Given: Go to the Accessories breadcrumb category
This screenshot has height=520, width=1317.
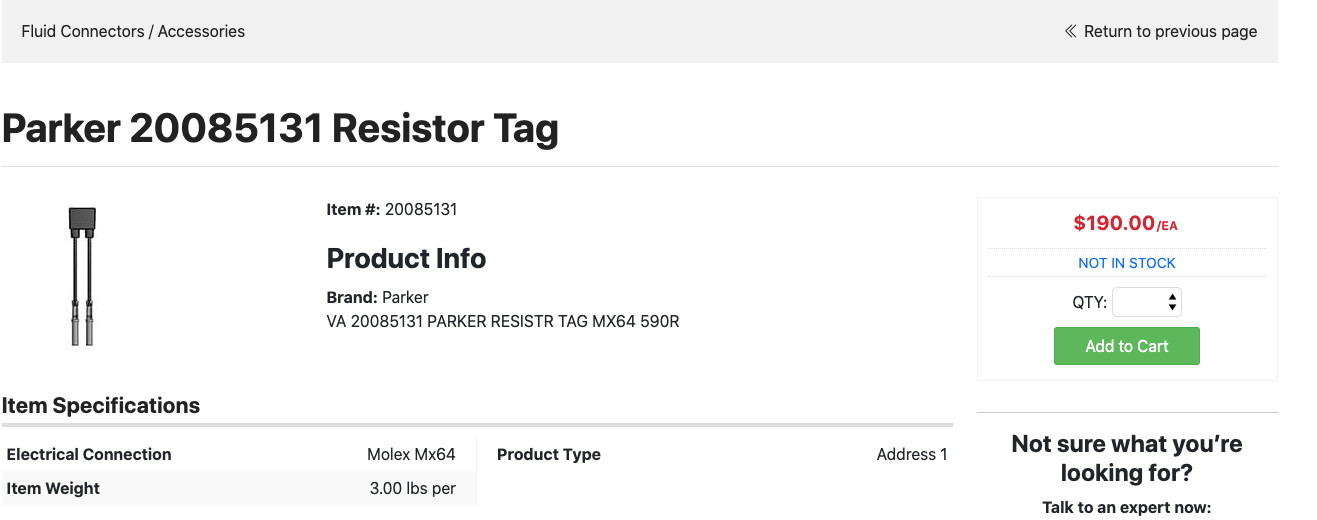Looking at the screenshot, I should click(x=201, y=31).
